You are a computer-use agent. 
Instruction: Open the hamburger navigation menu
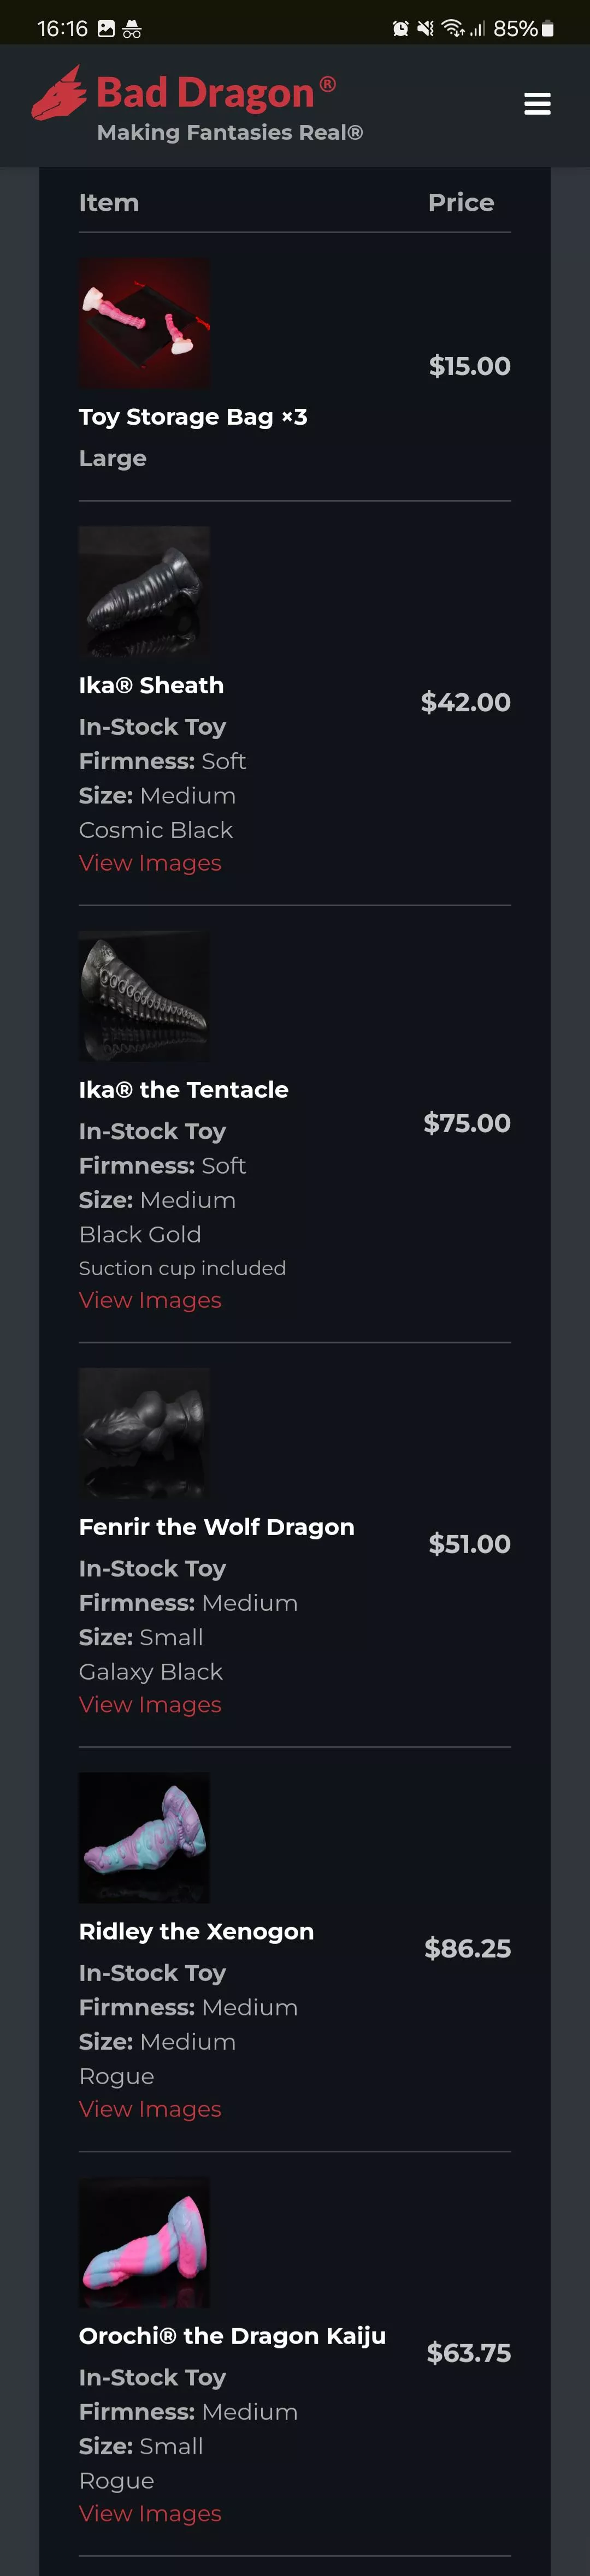click(537, 104)
